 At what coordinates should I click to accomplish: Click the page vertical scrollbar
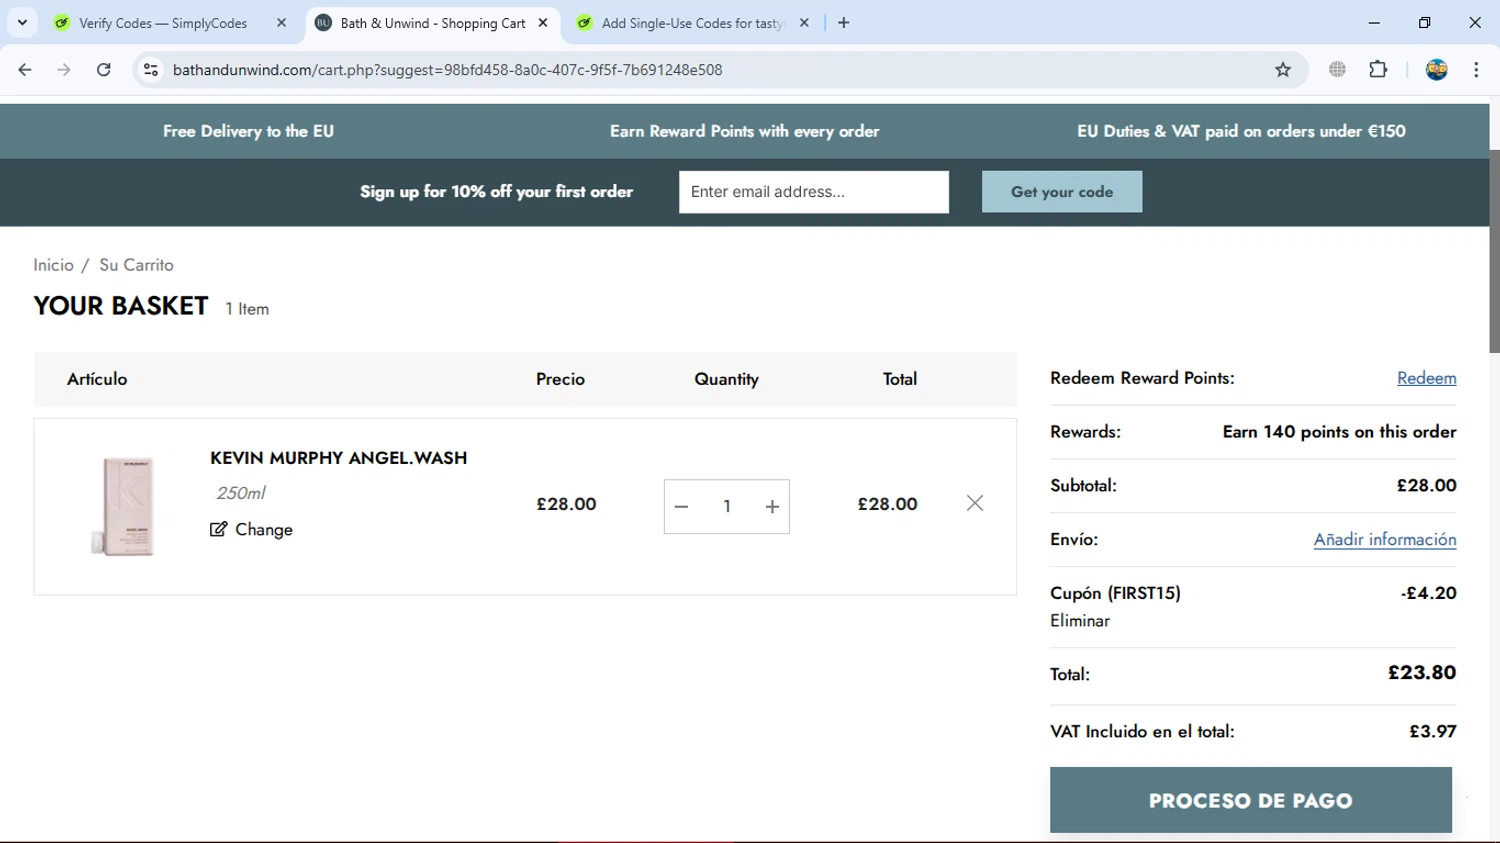pyautogui.click(x=1494, y=250)
